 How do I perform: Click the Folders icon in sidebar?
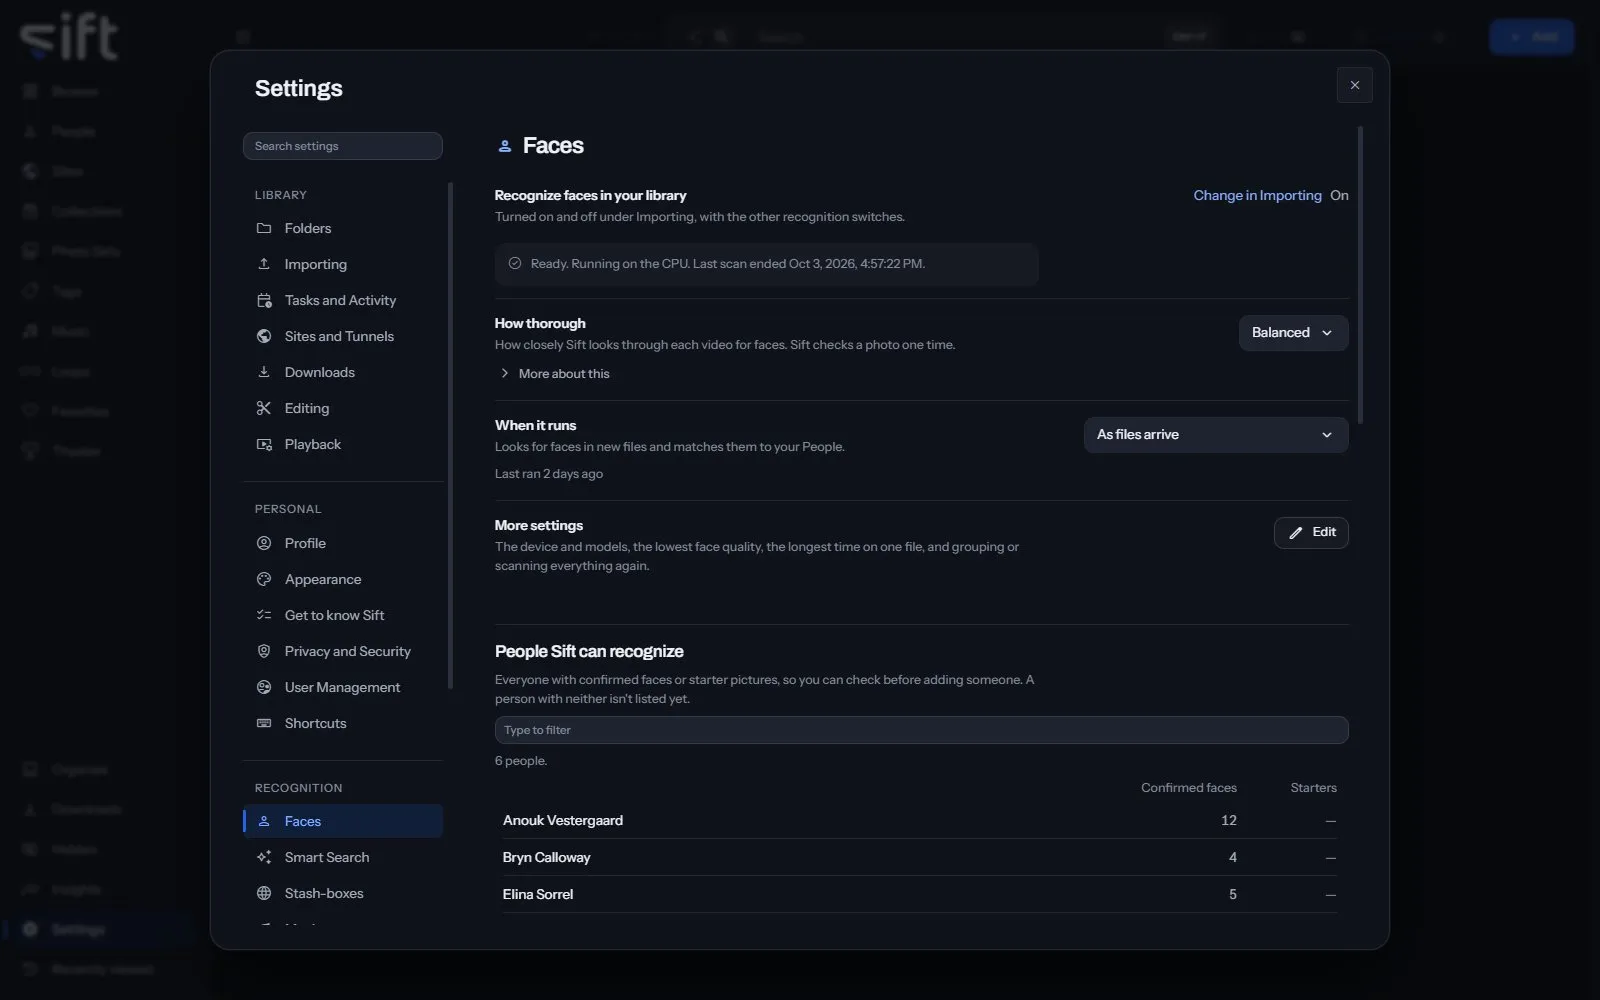coord(264,228)
